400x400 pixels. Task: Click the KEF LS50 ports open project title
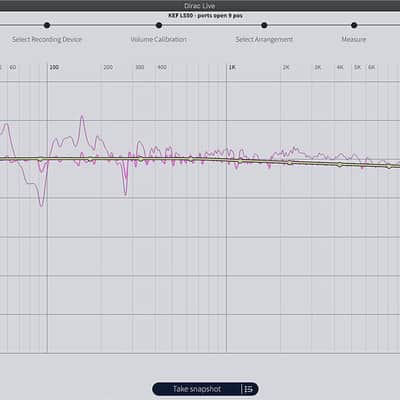tap(205, 16)
